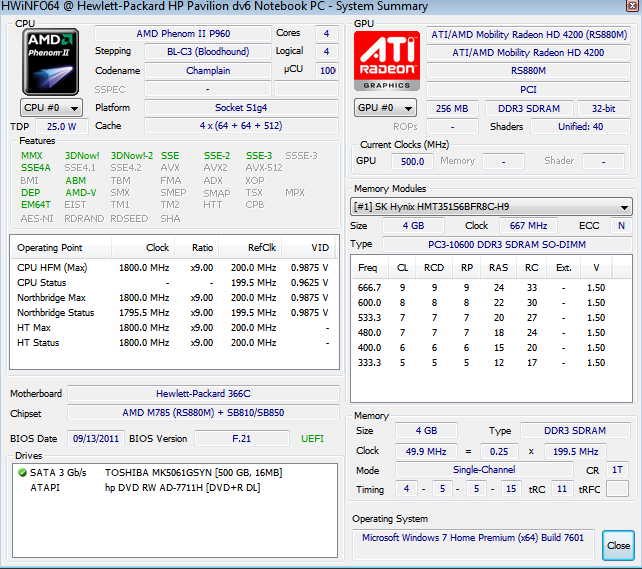The height and width of the screenshot is (569, 642).
Task: Click the 256 MB video memory field
Action: coord(452,109)
